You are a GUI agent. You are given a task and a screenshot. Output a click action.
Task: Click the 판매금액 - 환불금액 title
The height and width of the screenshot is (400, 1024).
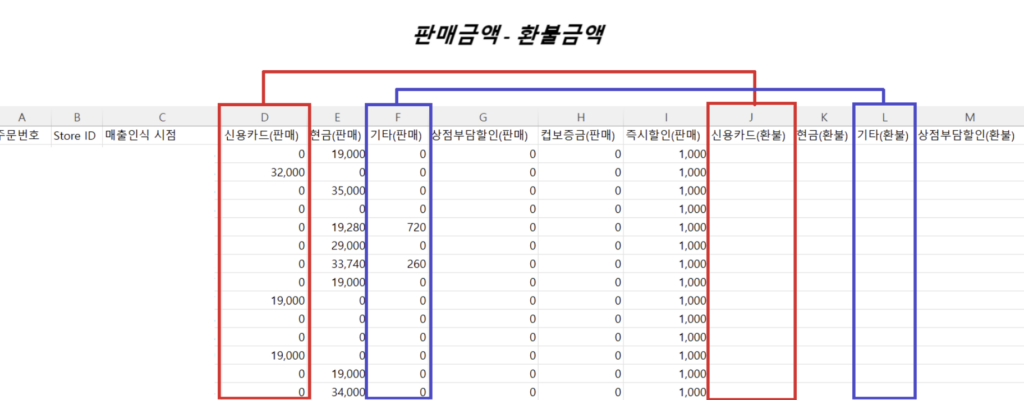tap(511, 35)
